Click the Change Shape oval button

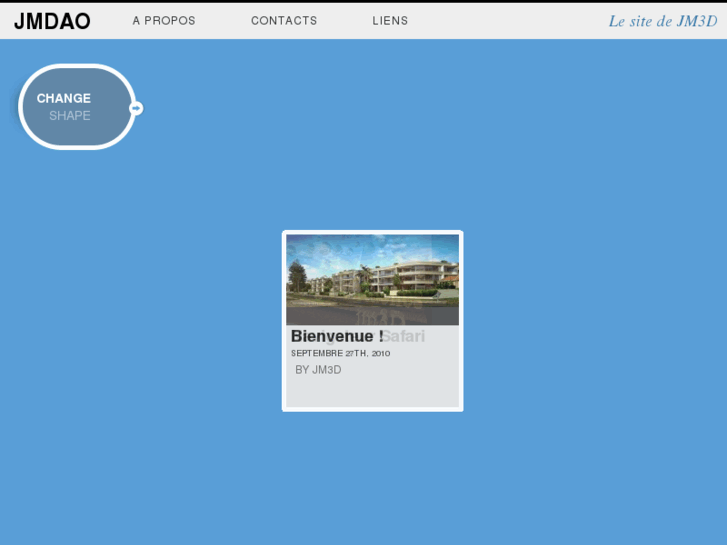click(77, 107)
